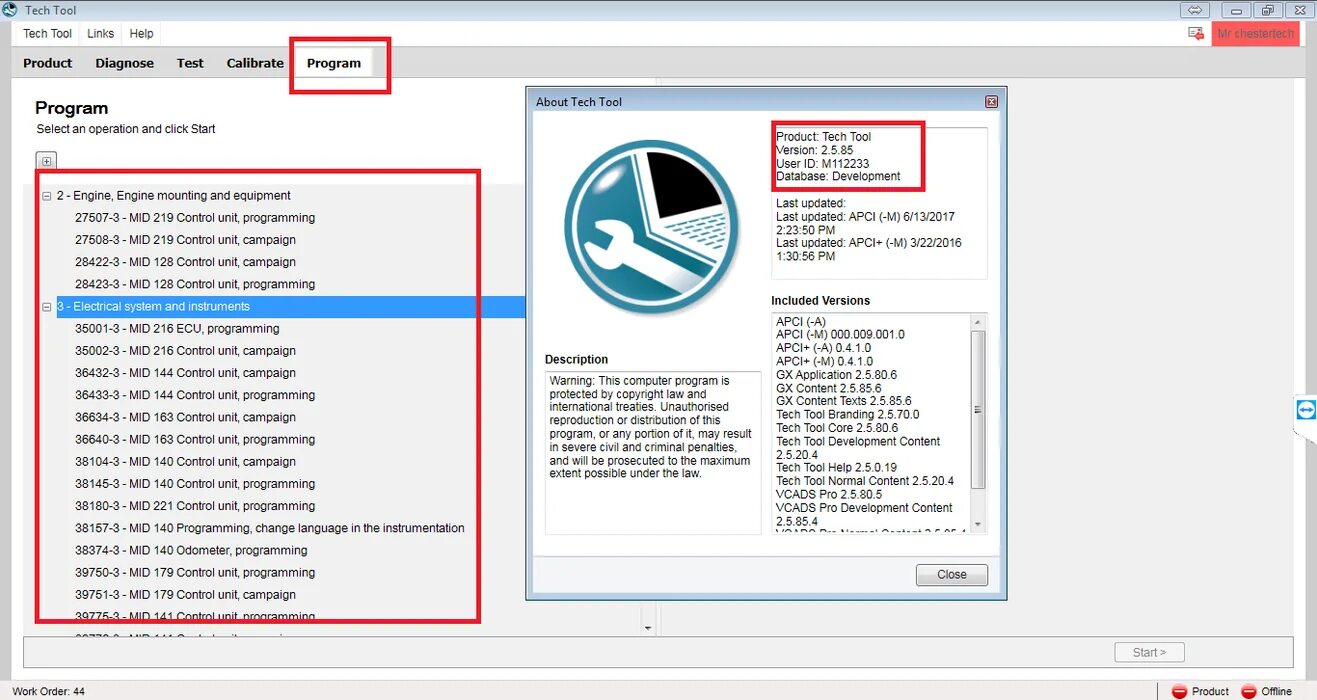Open the Tech Tool menu
Viewport: 1317px width, 700px height.
(47, 33)
